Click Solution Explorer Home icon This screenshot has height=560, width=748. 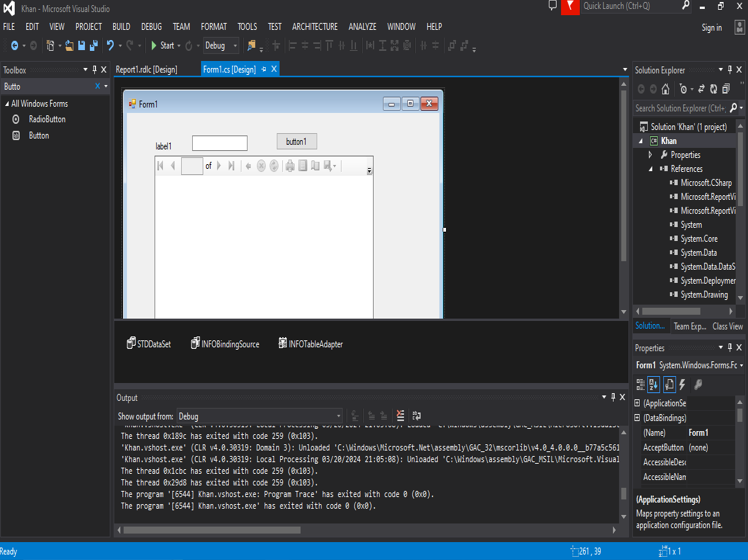tap(665, 89)
